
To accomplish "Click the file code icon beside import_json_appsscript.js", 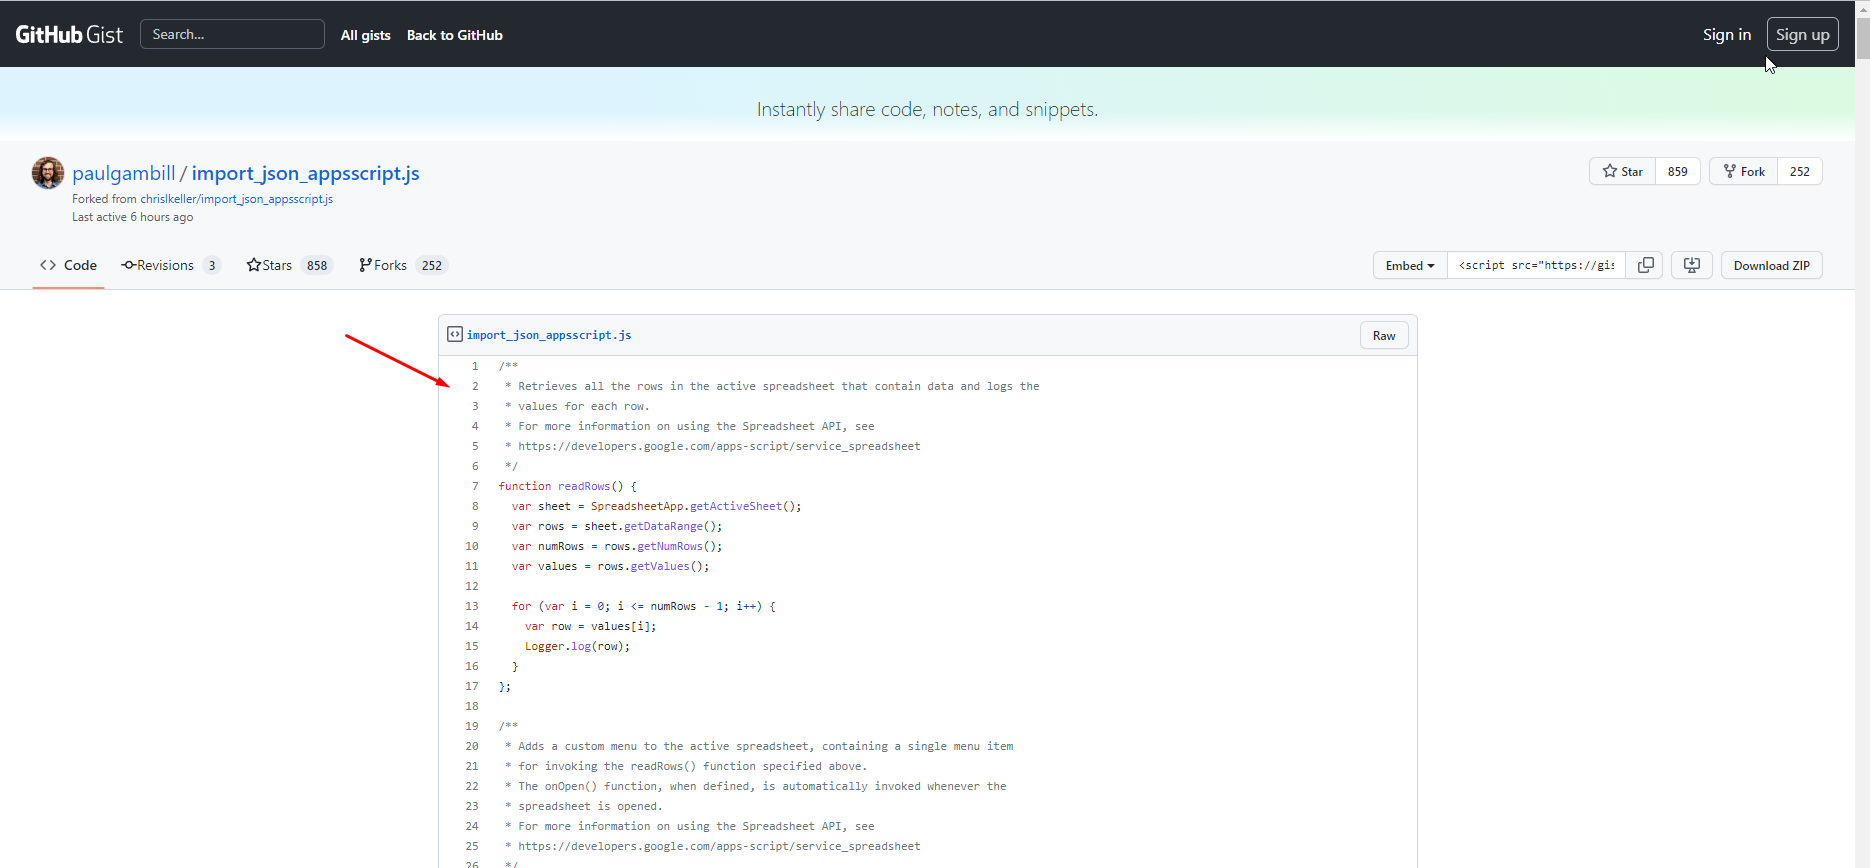I will pos(455,335).
